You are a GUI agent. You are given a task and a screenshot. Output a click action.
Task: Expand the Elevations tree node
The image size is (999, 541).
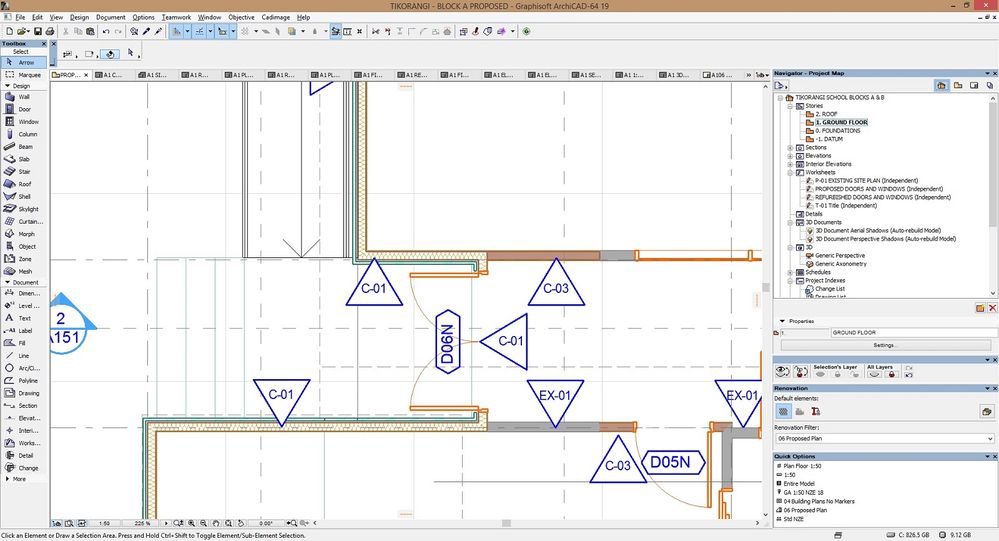pos(790,155)
